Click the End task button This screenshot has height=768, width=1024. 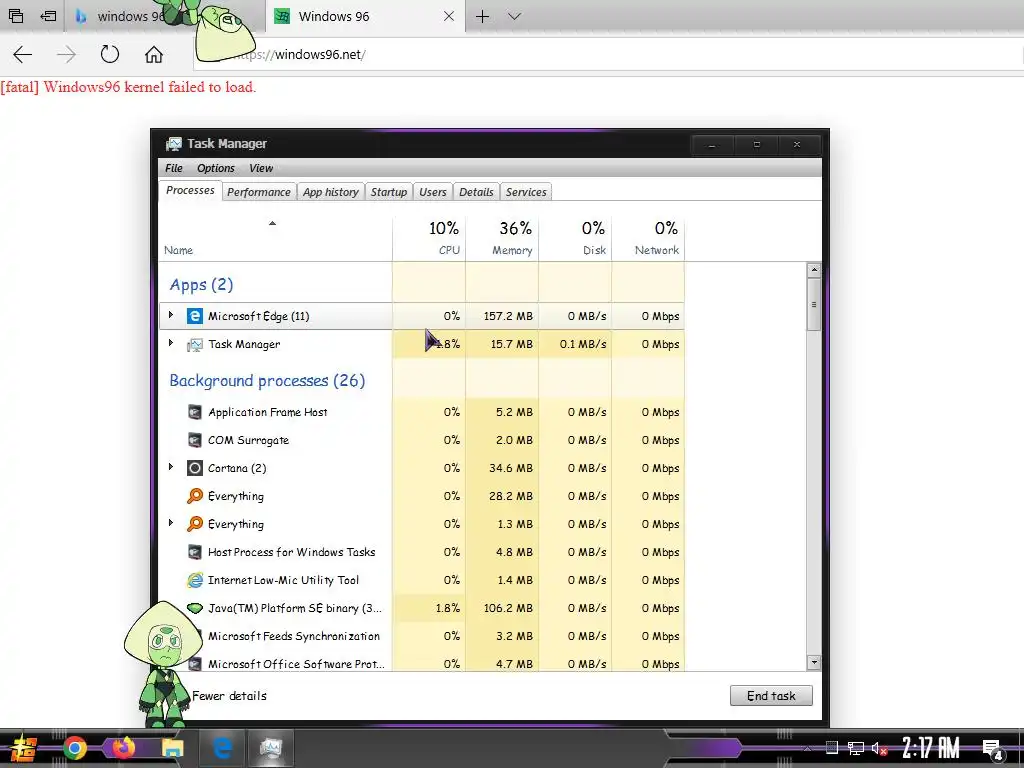[771, 696]
